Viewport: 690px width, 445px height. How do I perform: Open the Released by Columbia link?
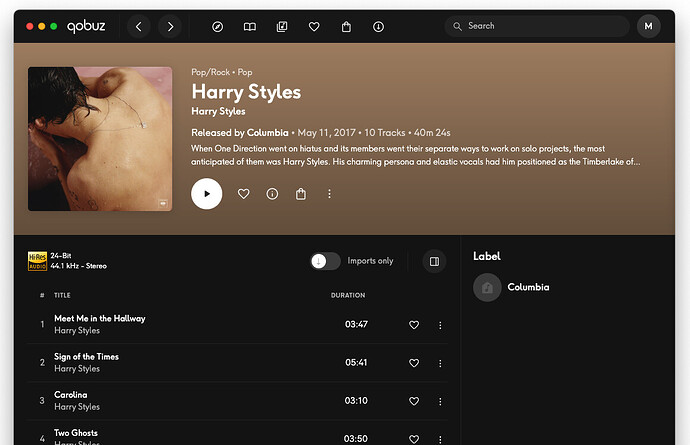pos(239,132)
